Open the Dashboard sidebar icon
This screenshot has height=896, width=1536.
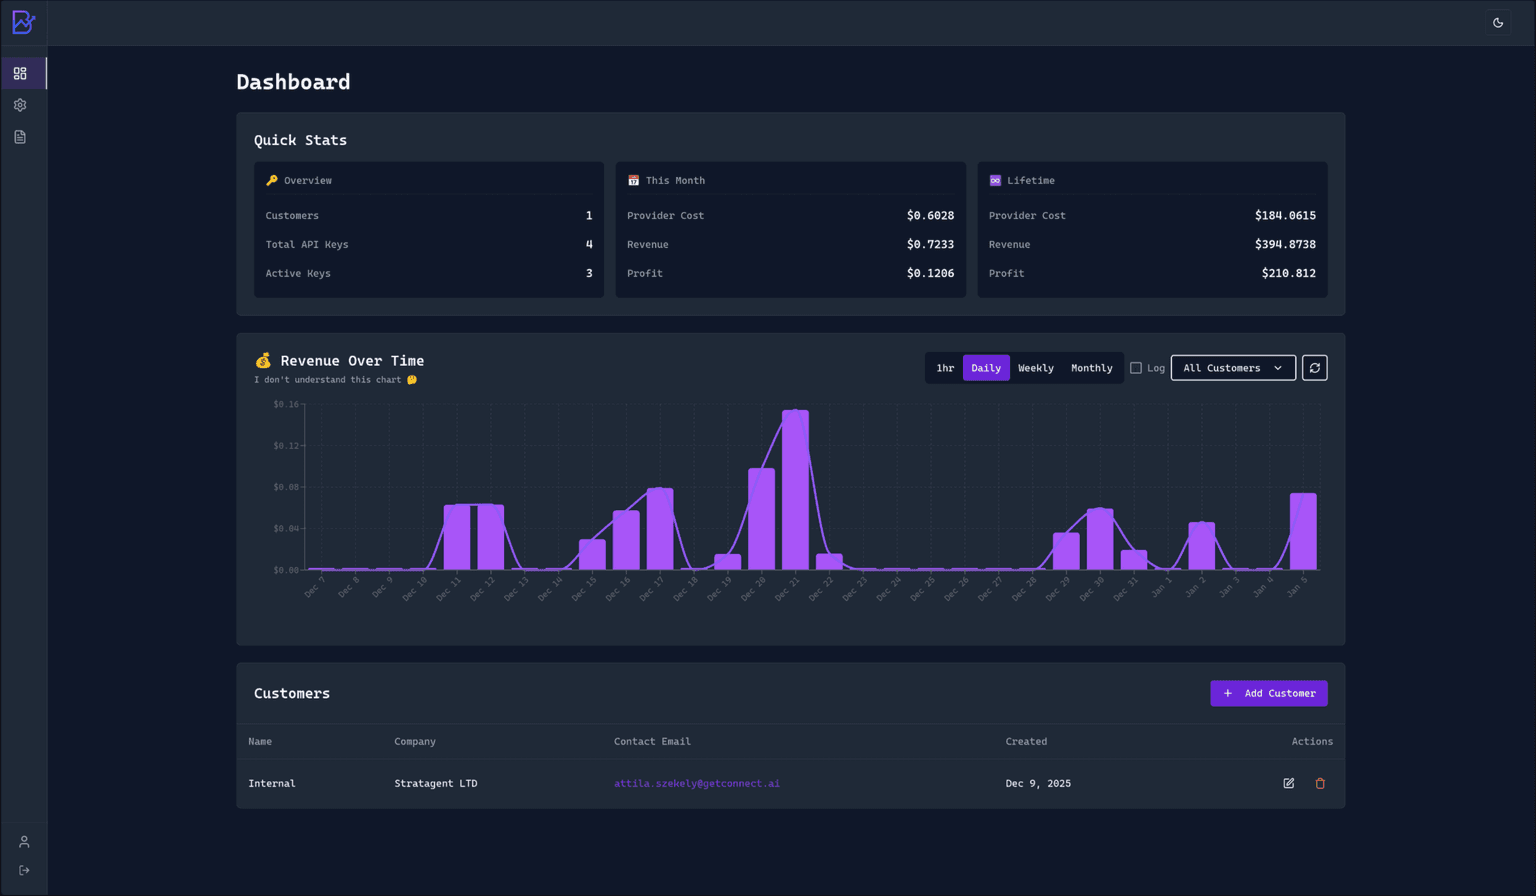click(20, 73)
